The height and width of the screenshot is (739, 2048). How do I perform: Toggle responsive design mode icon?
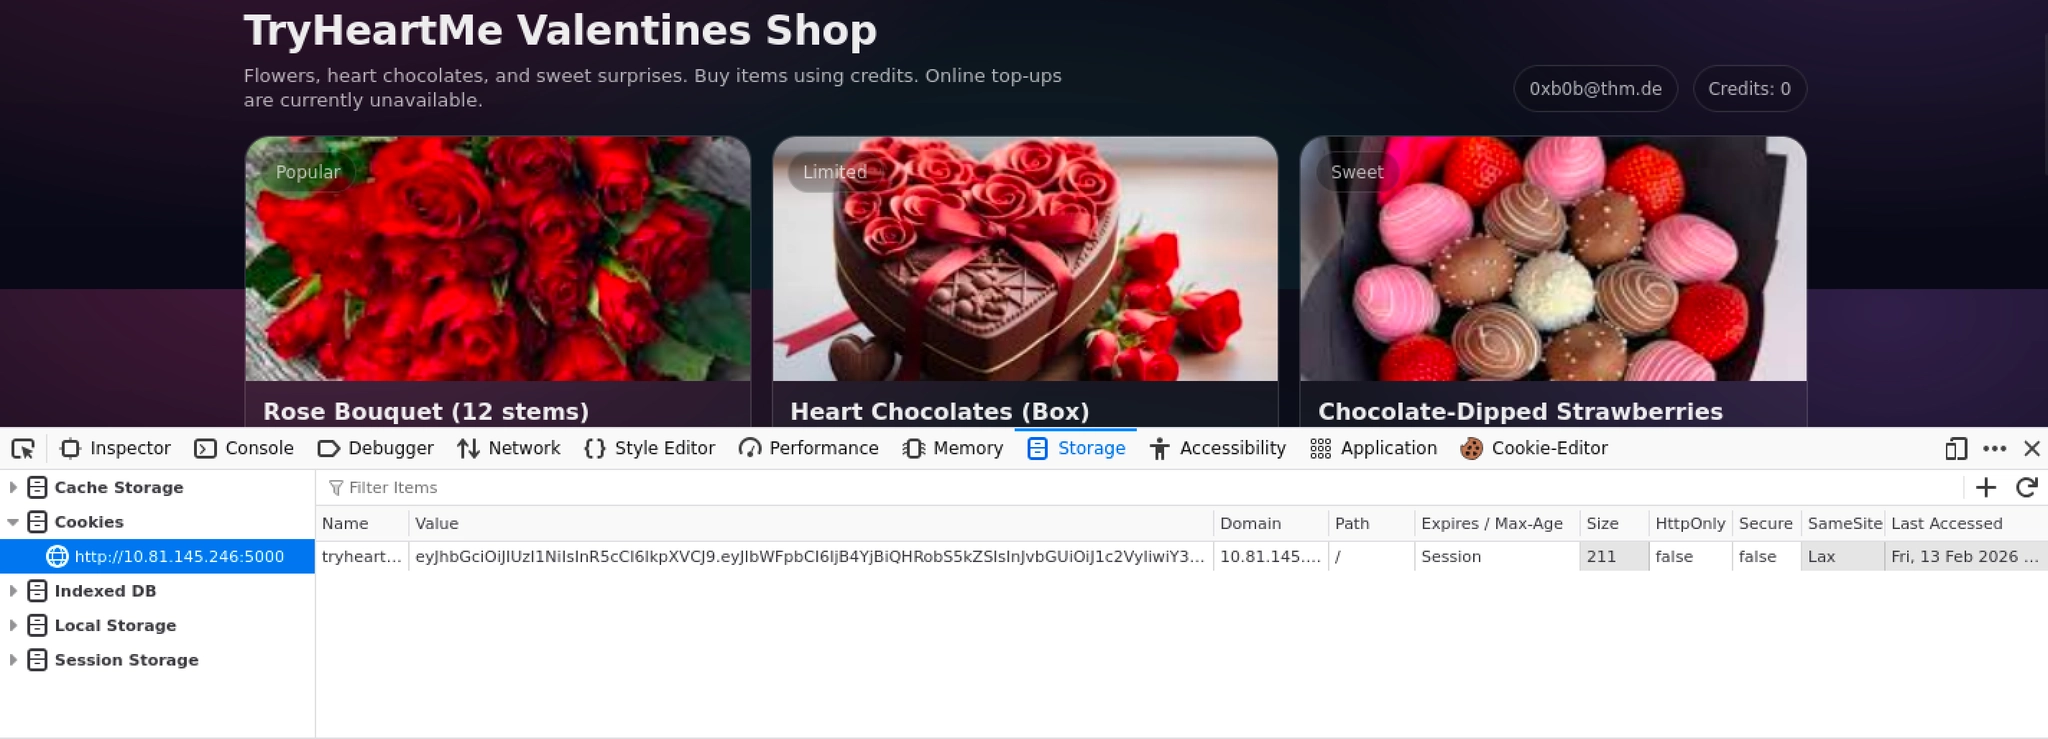coord(1956,449)
